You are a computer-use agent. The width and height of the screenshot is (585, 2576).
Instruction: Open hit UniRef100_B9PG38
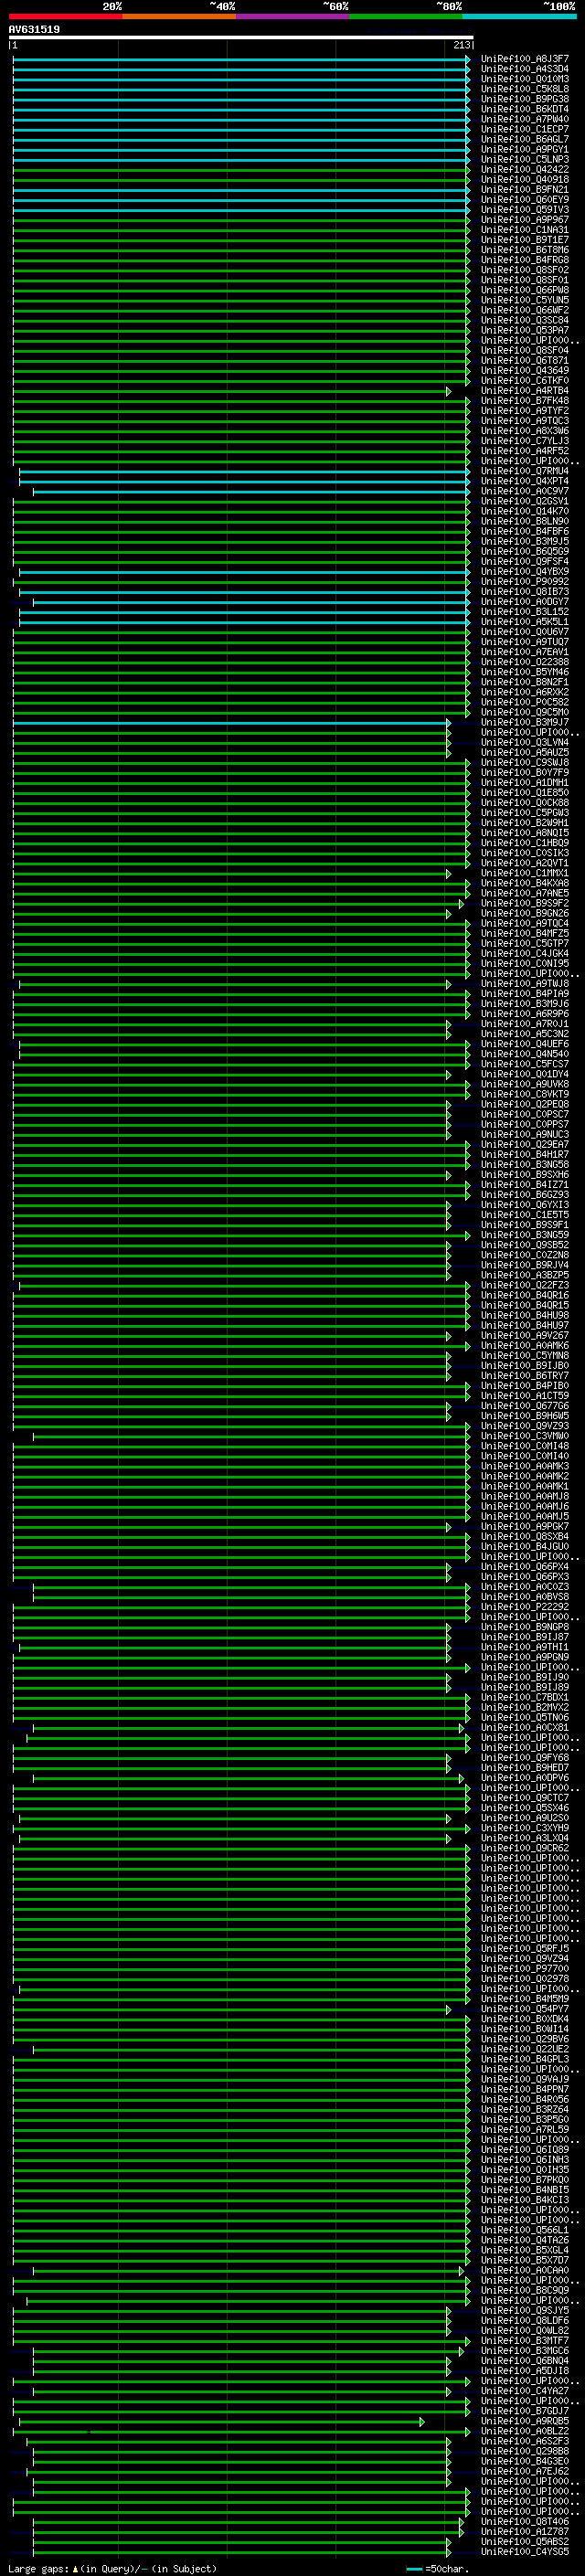point(525,99)
